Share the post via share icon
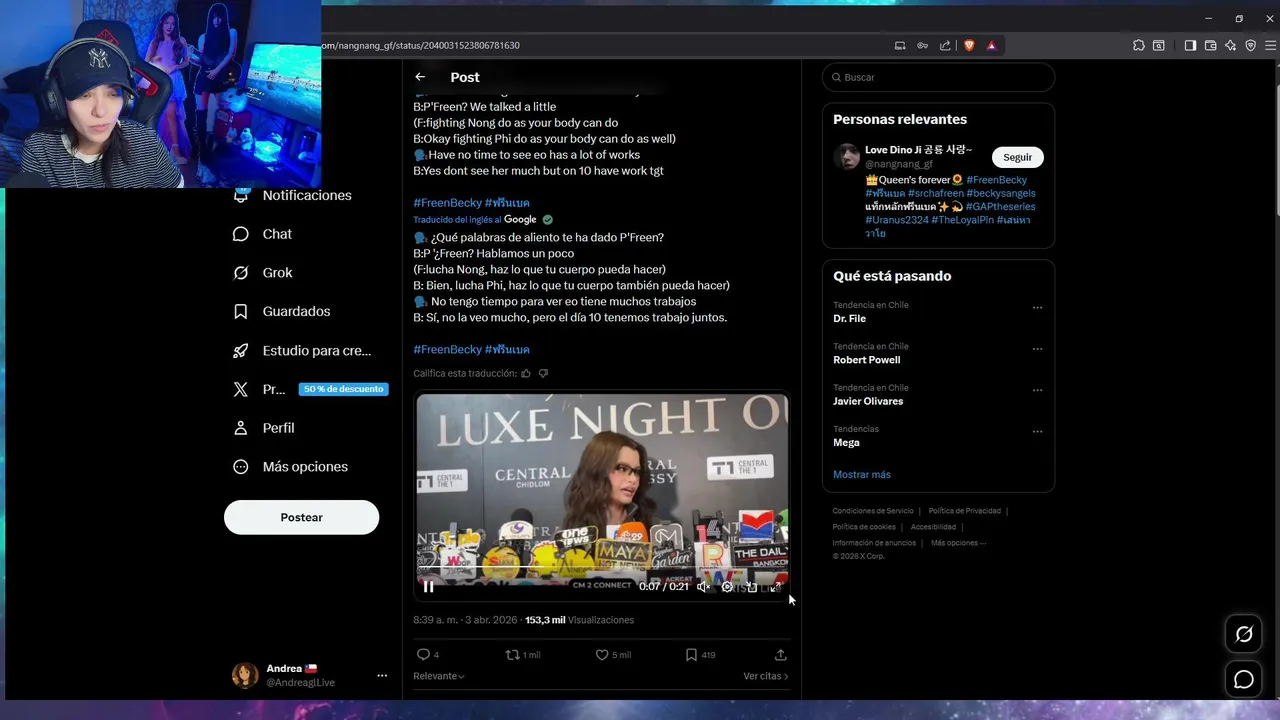 point(781,655)
